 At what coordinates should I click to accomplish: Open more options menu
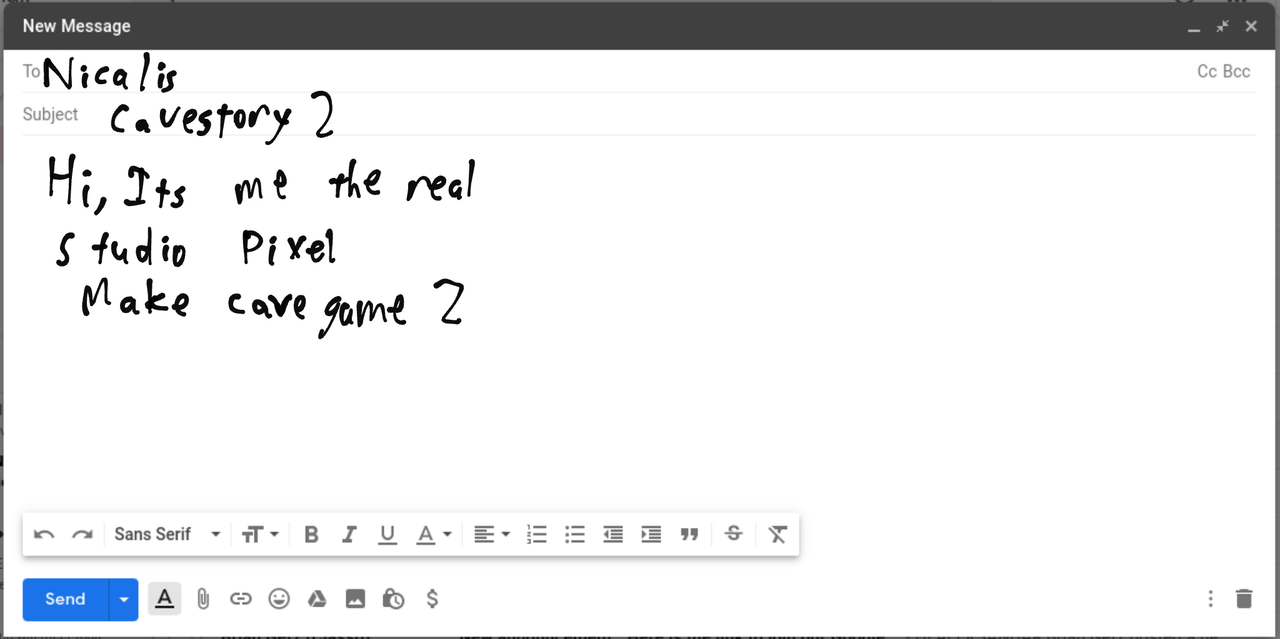(1210, 599)
